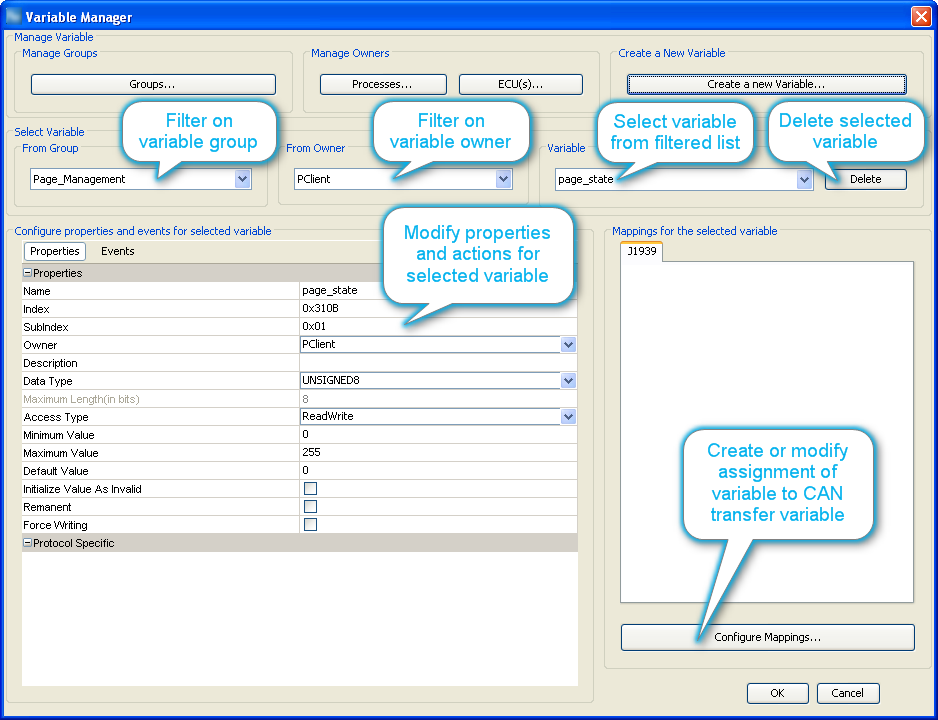The image size is (938, 720).
Task: Click Create a new Variable... button
Action: coord(766,84)
